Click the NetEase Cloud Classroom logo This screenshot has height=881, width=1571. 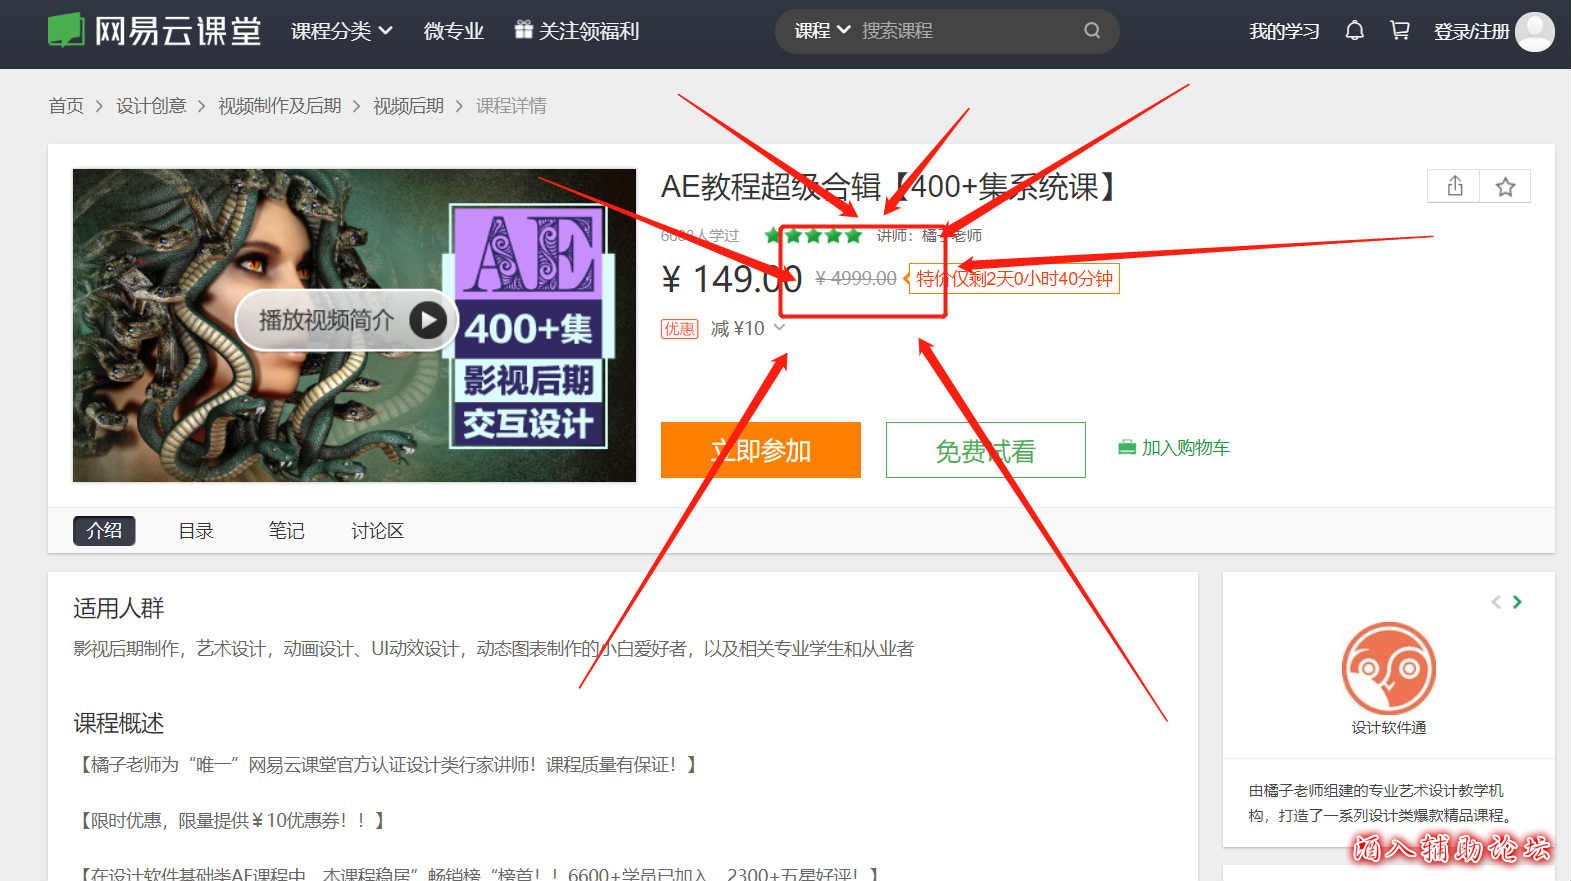click(x=155, y=31)
